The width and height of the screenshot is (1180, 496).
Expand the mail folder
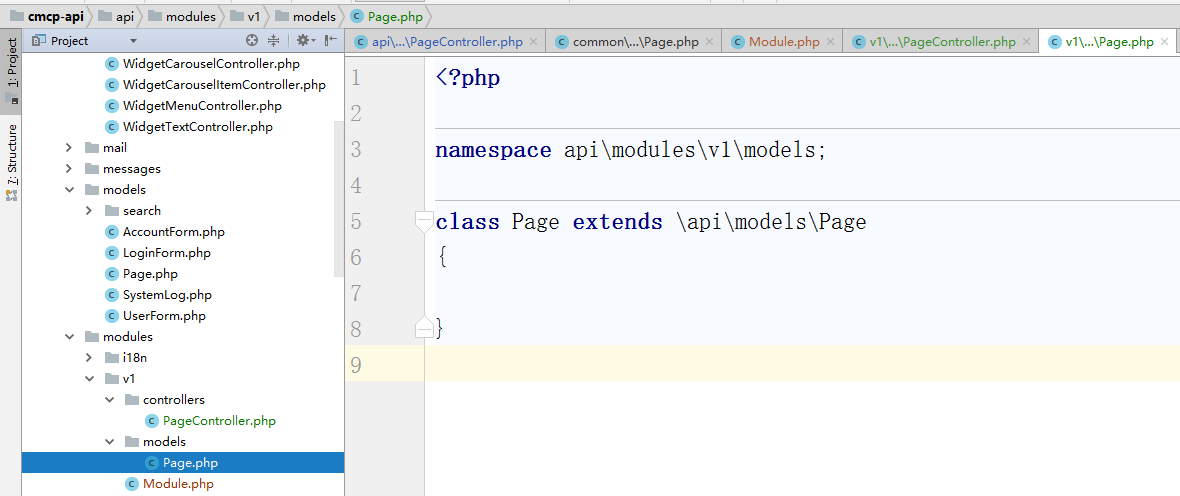coord(69,148)
